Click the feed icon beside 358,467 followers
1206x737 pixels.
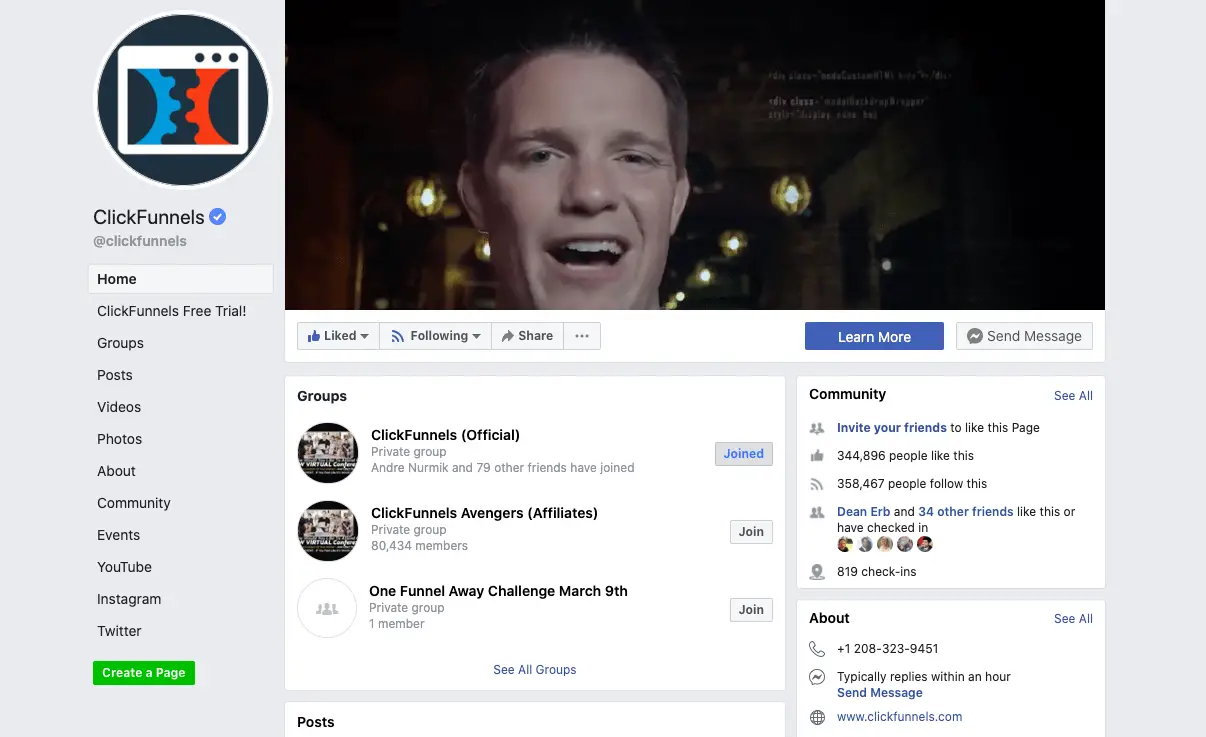click(x=817, y=484)
